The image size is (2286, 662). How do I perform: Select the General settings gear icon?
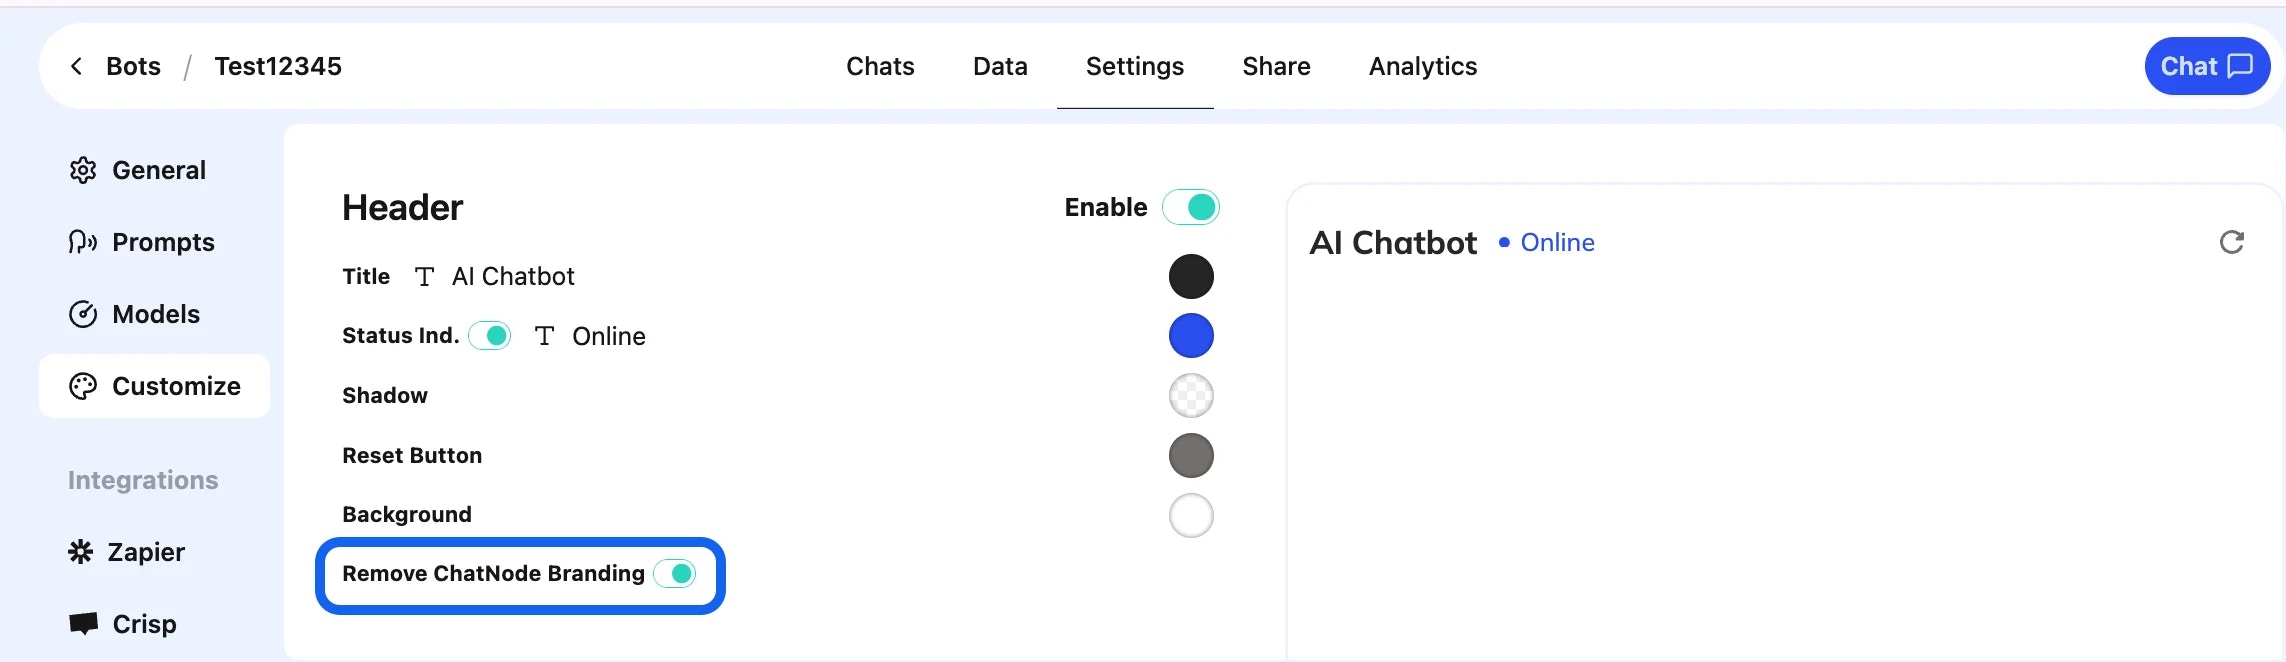(84, 169)
